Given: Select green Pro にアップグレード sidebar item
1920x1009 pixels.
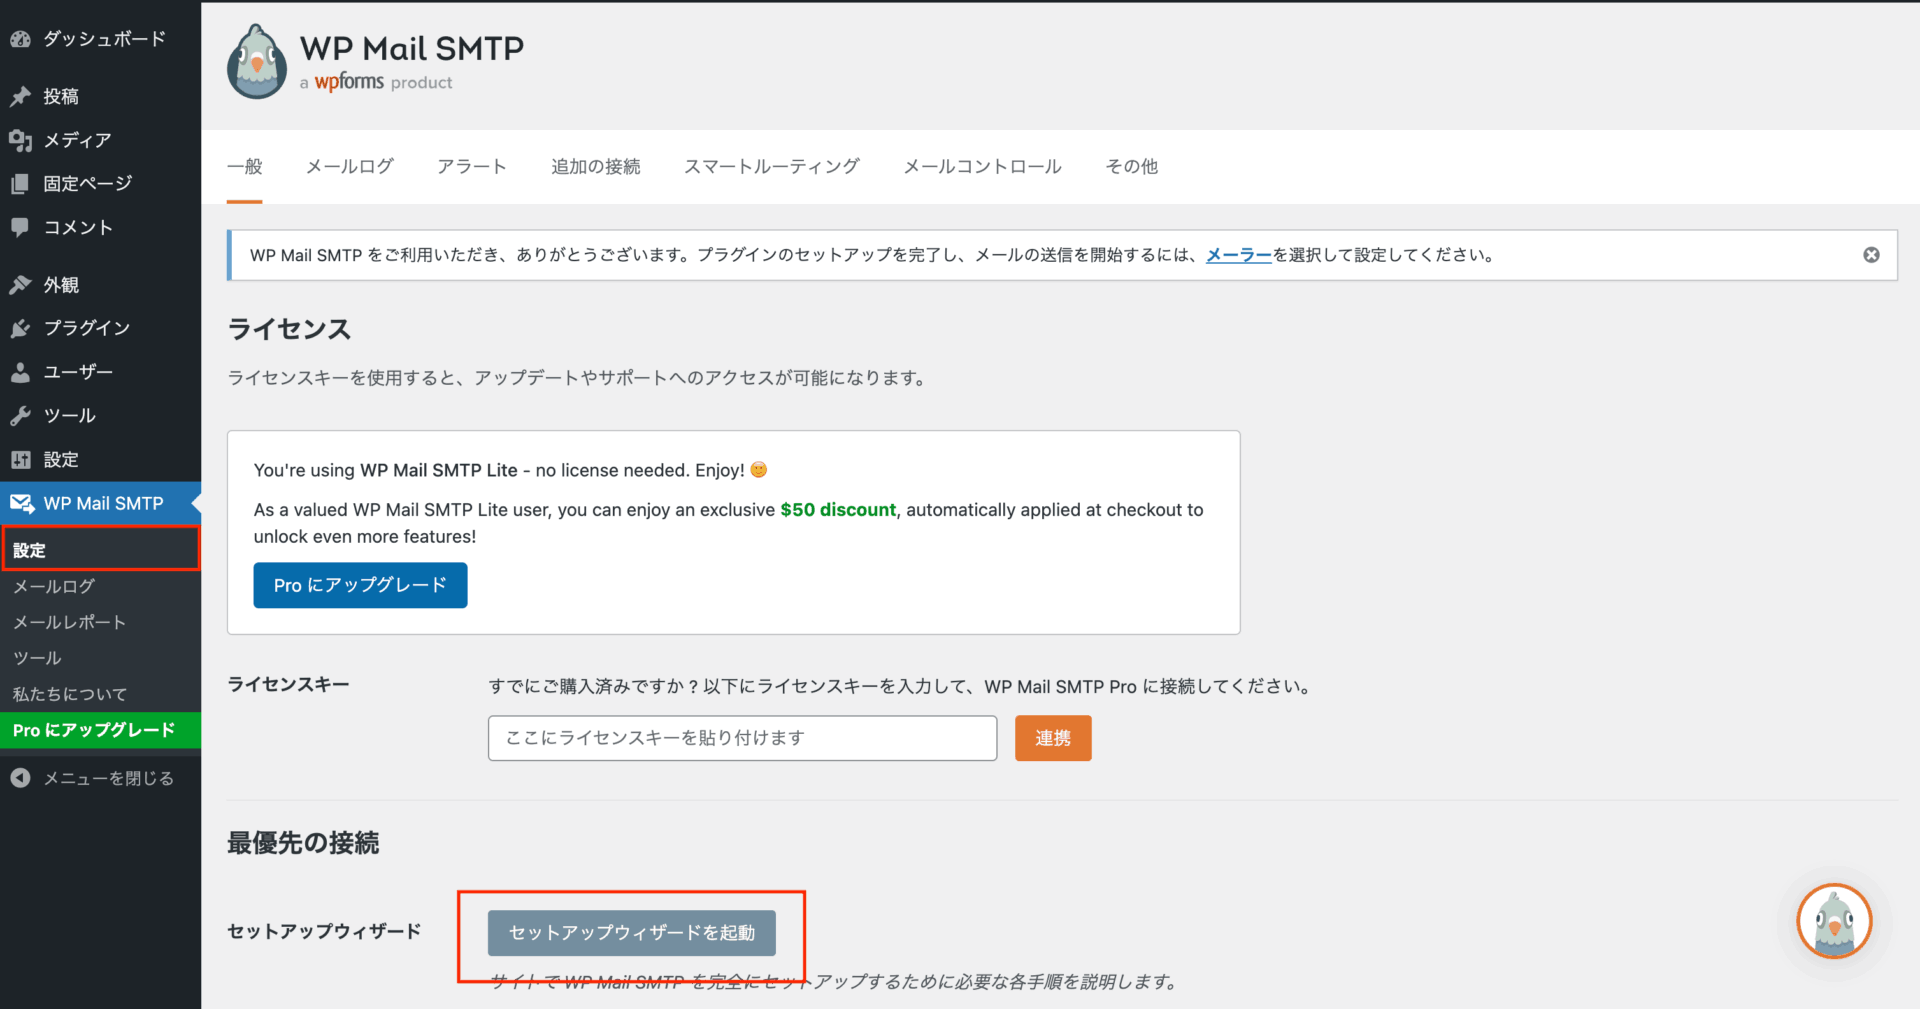Looking at the screenshot, I should click(94, 730).
